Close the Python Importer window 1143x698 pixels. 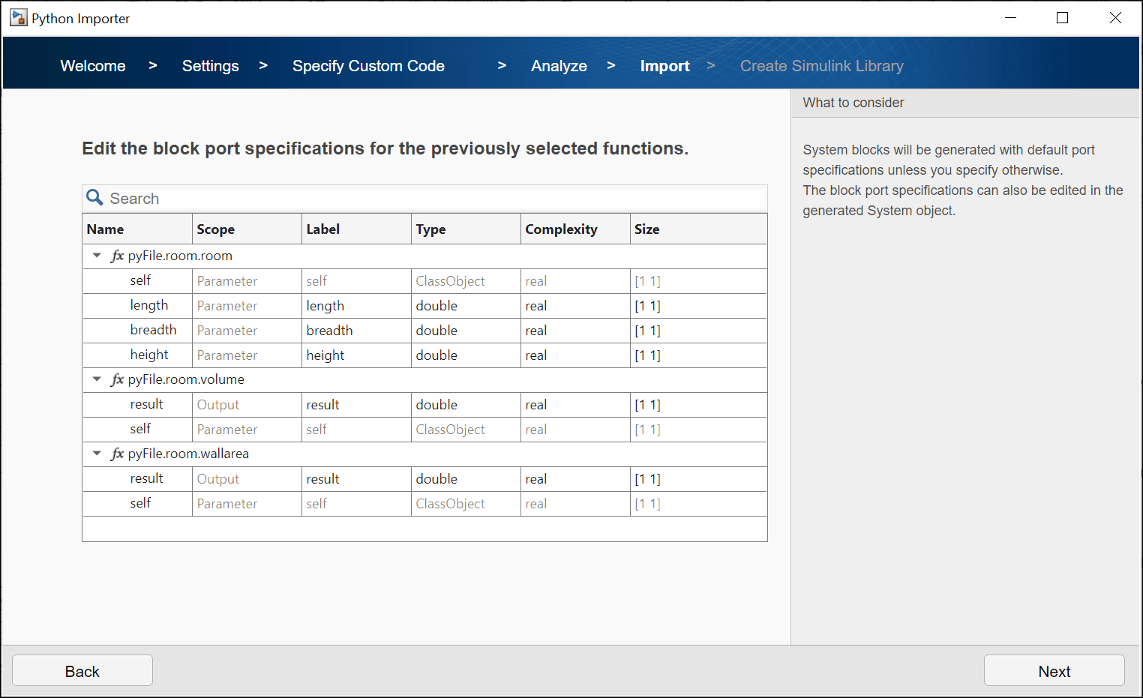coord(1115,17)
